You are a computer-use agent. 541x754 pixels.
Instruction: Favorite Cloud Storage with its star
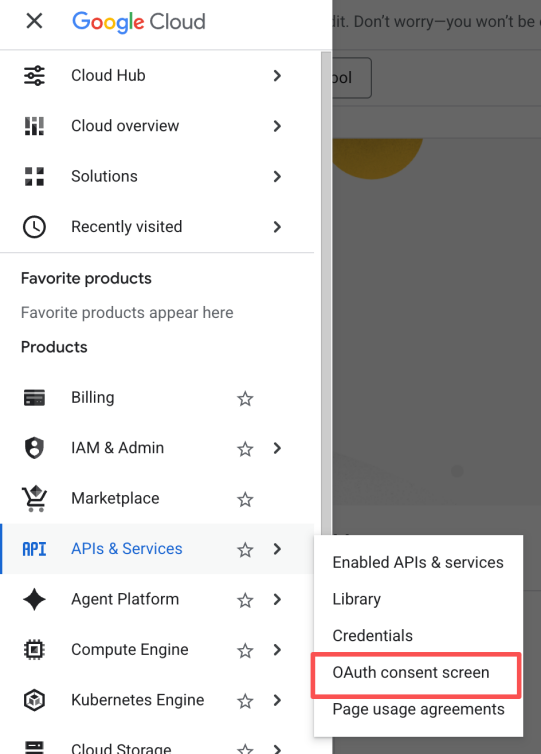(245, 749)
